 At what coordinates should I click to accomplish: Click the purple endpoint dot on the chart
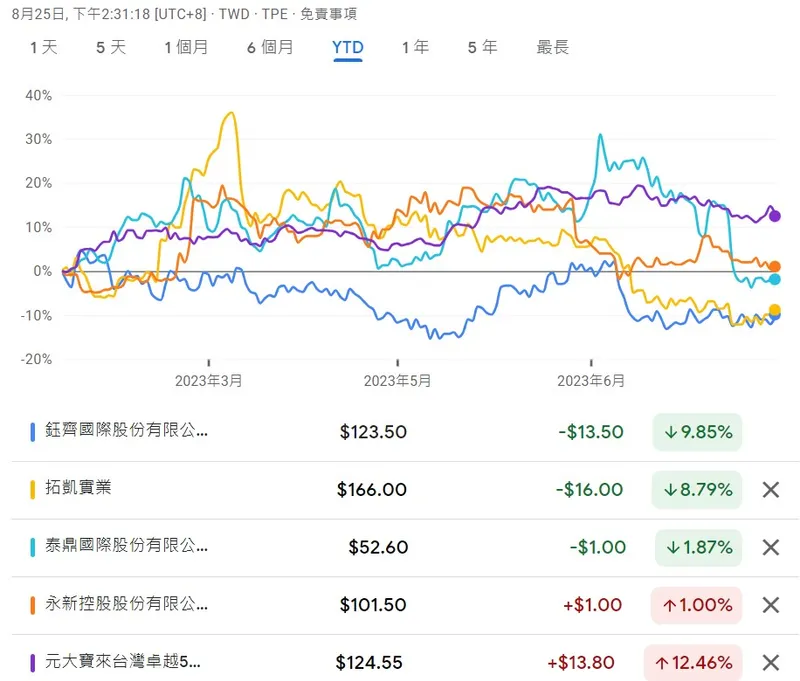[x=775, y=216]
